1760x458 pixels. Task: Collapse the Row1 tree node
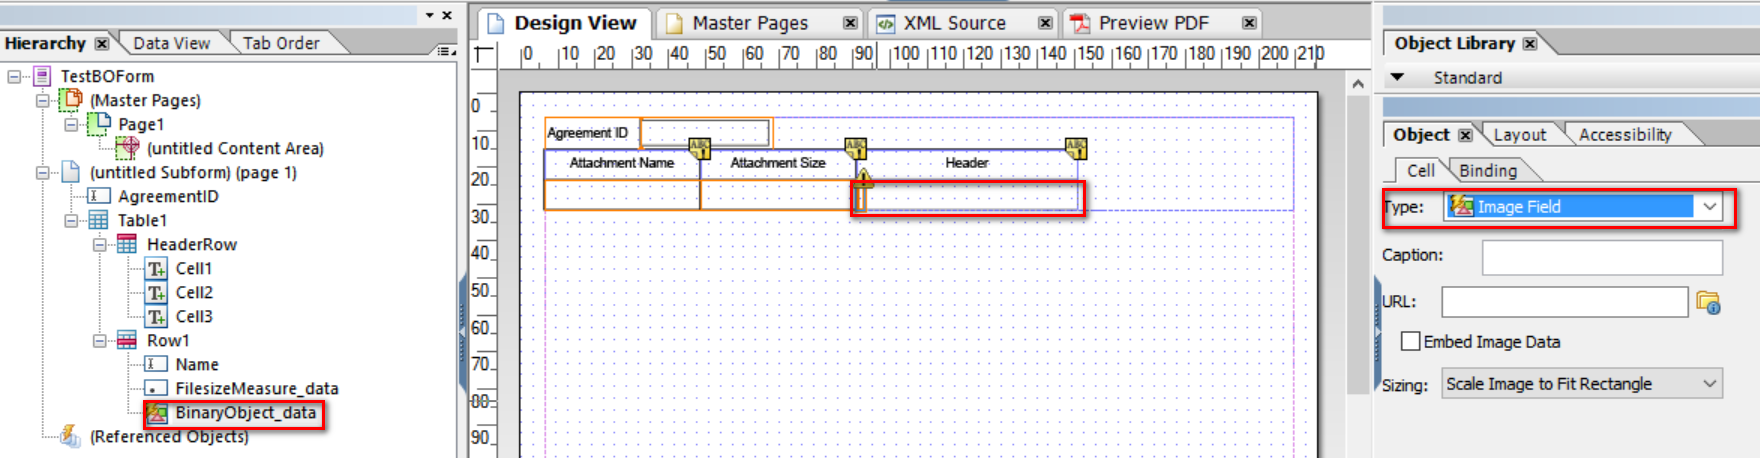(100, 340)
